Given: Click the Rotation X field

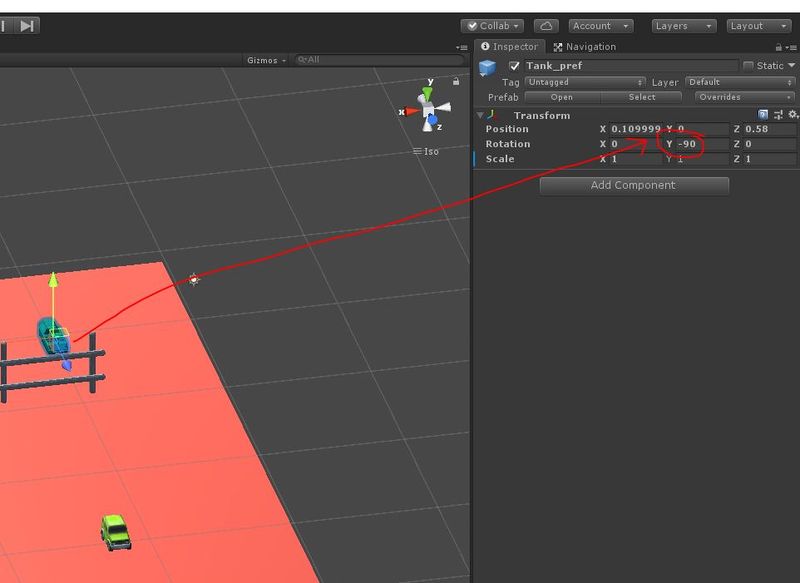Looking at the screenshot, I should 636,144.
